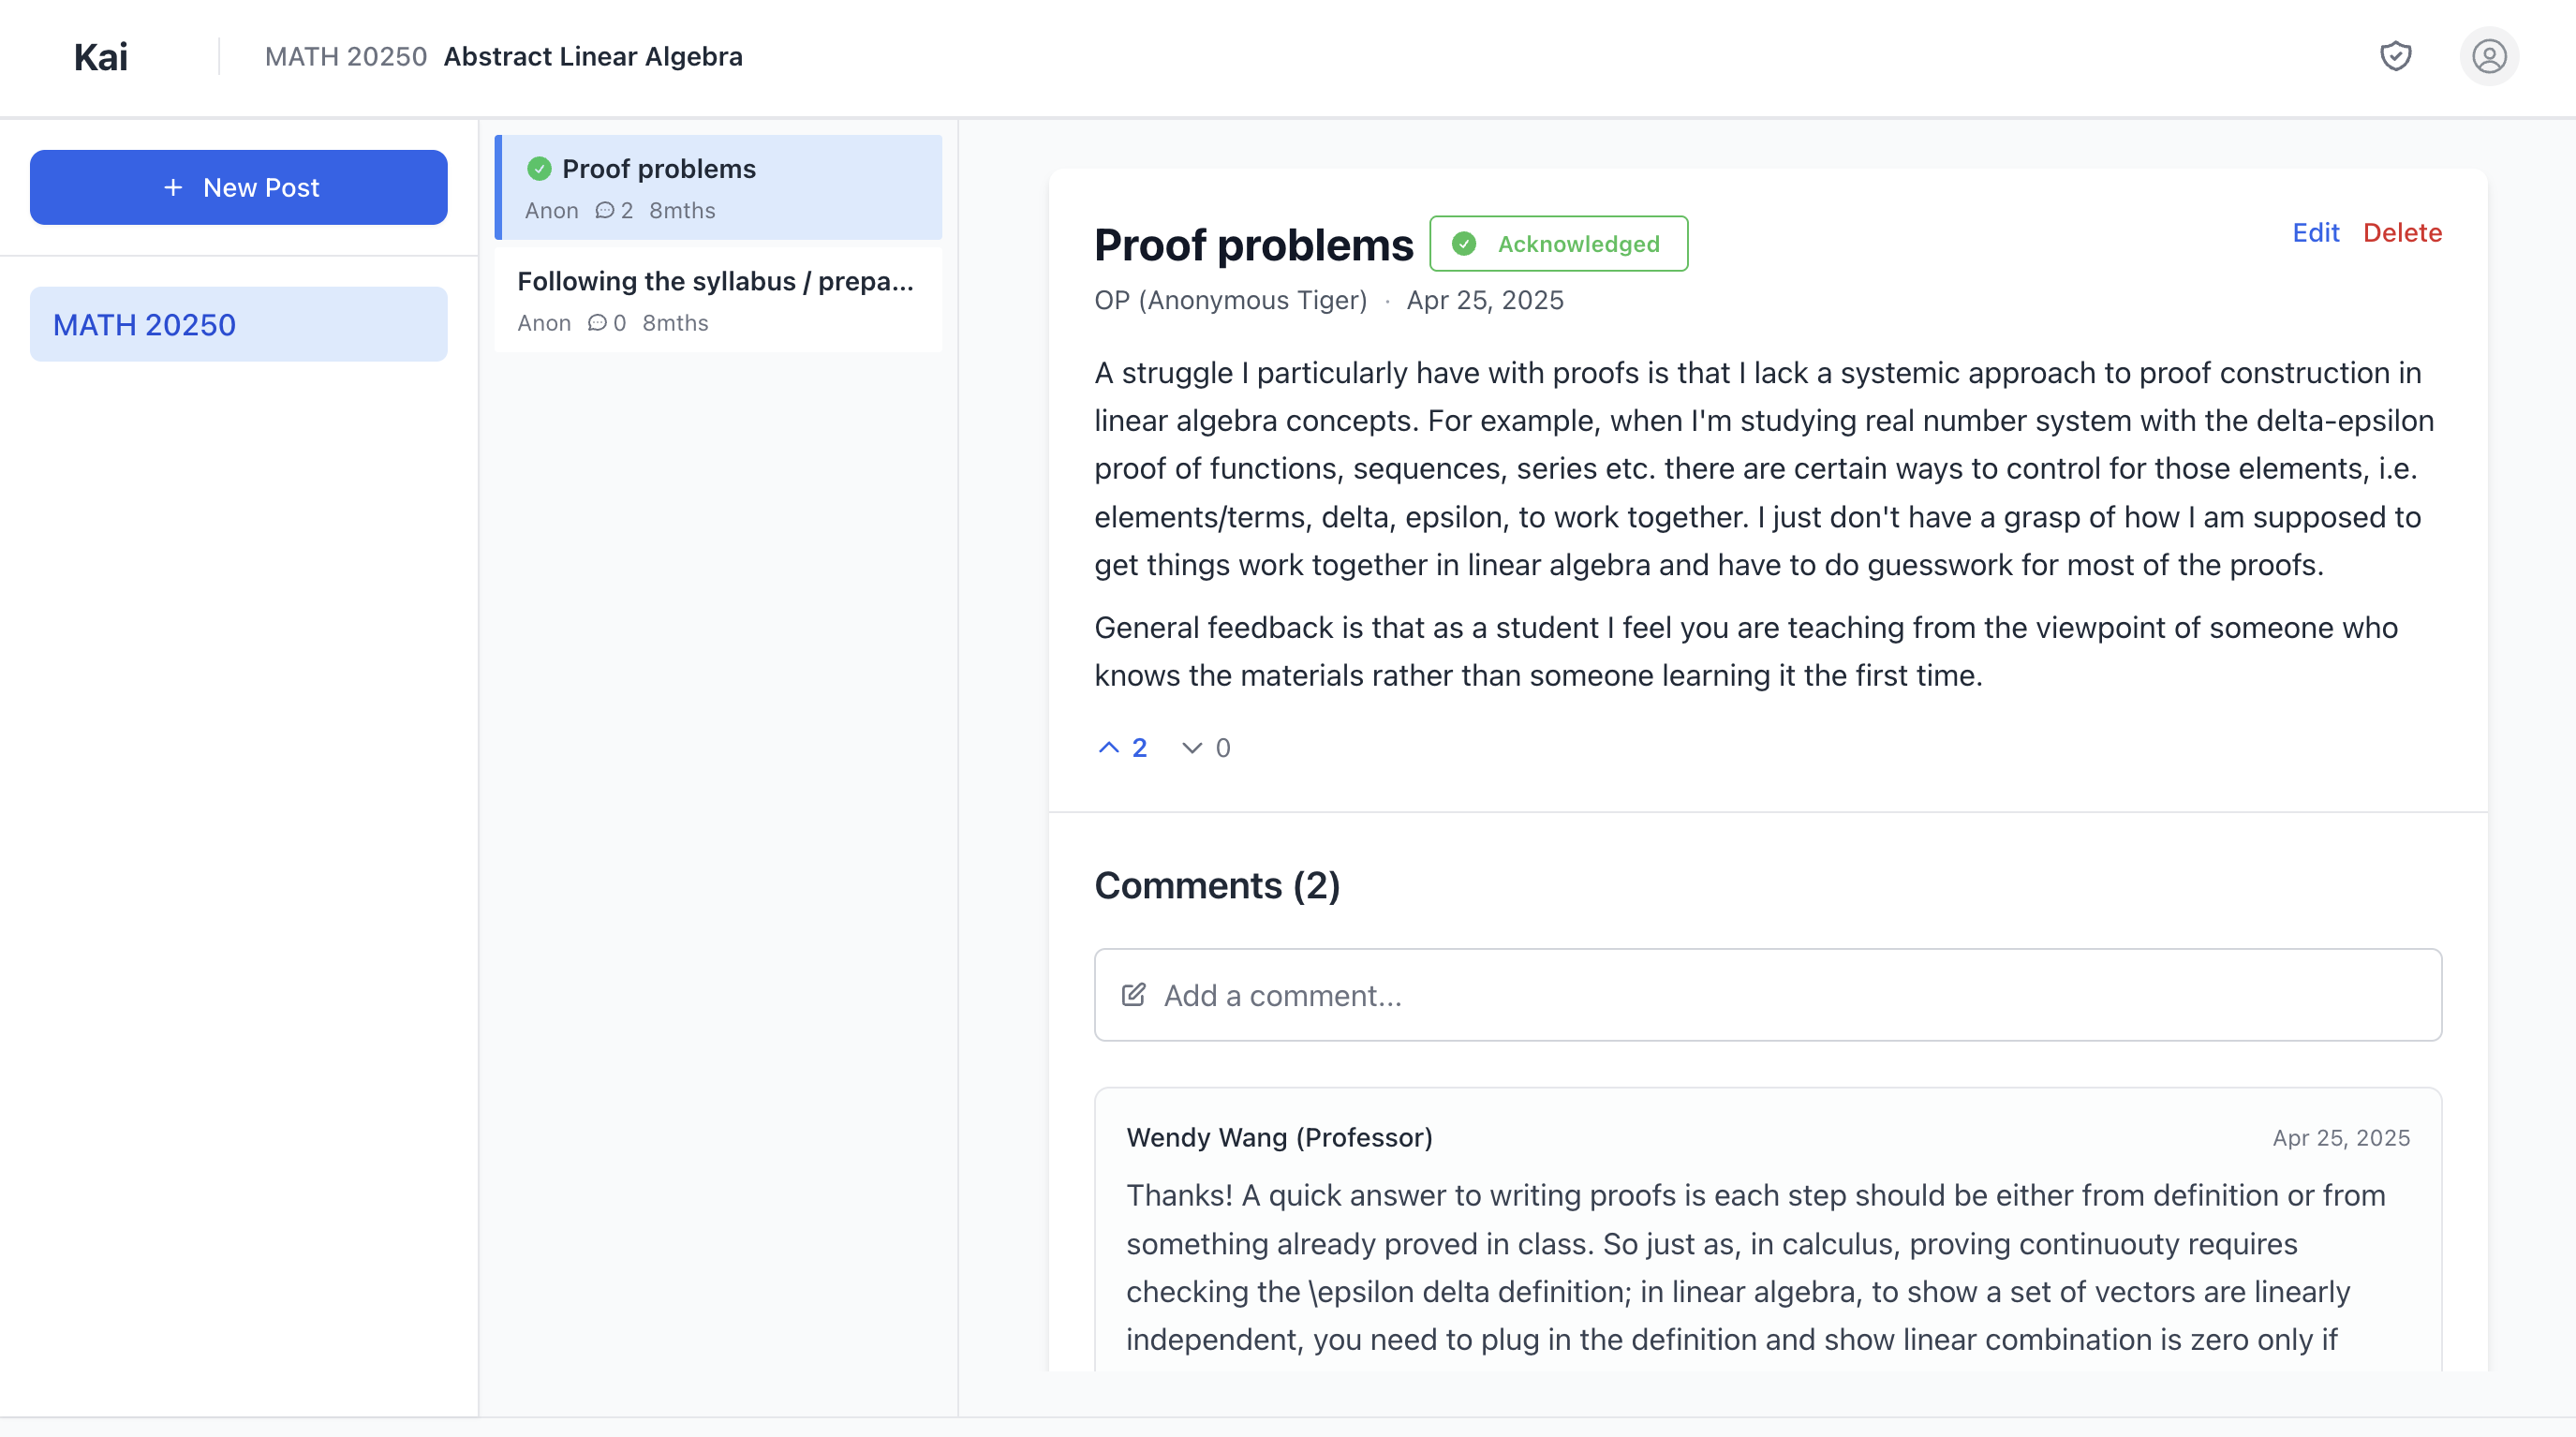Click pencil icon in comment box
This screenshot has height=1437, width=2576.
[1133, 995]
